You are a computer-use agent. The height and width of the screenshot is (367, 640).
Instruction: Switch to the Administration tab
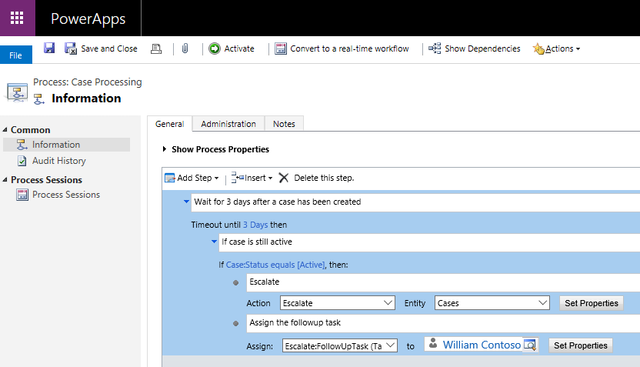(x=228, y=124)
